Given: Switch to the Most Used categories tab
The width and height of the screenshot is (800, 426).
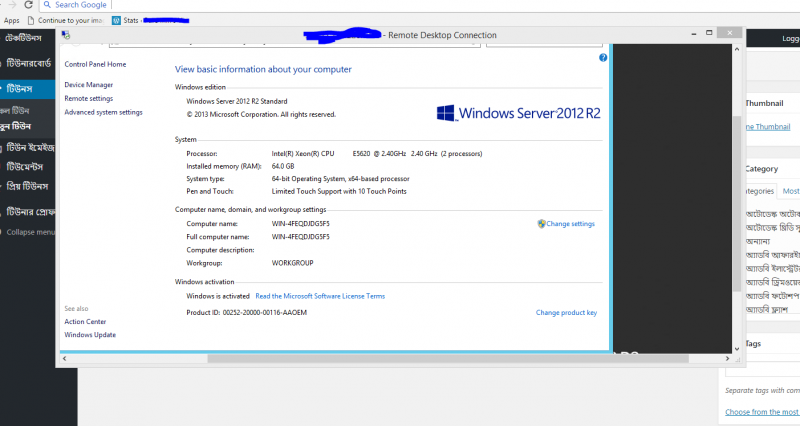Looking at the screenshot, I should tap(790, 191).
